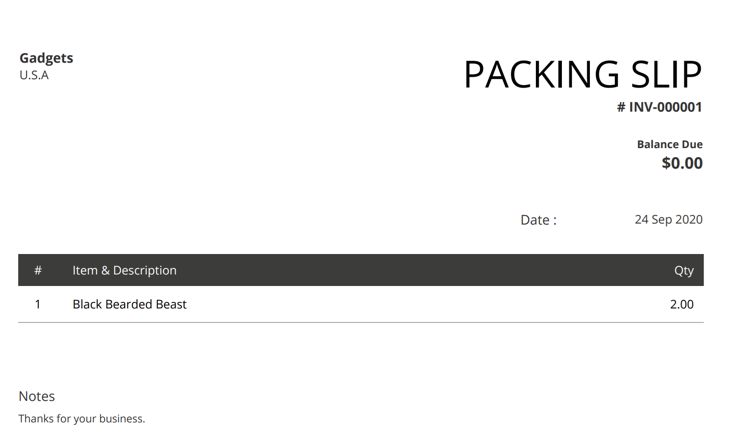Click the Date label
The height and width of the screenshot is (433, 736).
[534, 220]
